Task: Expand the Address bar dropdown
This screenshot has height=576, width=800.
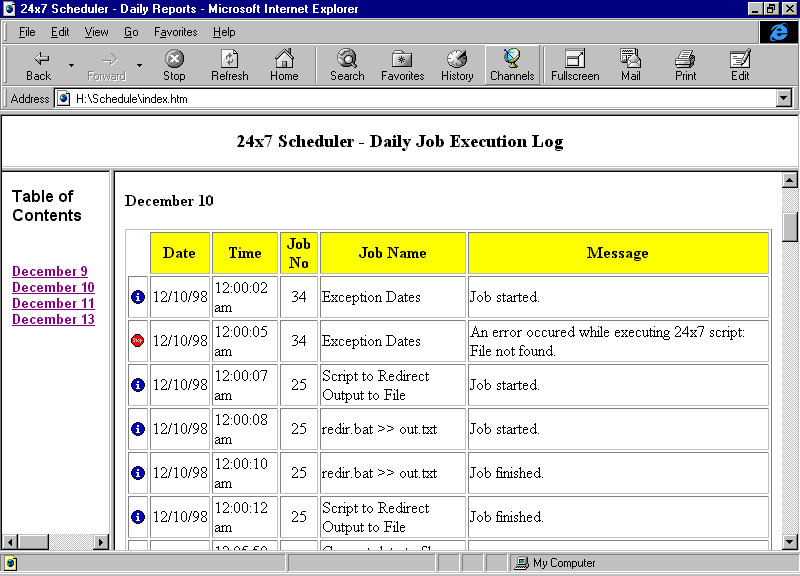Action: tap(784, 98)
